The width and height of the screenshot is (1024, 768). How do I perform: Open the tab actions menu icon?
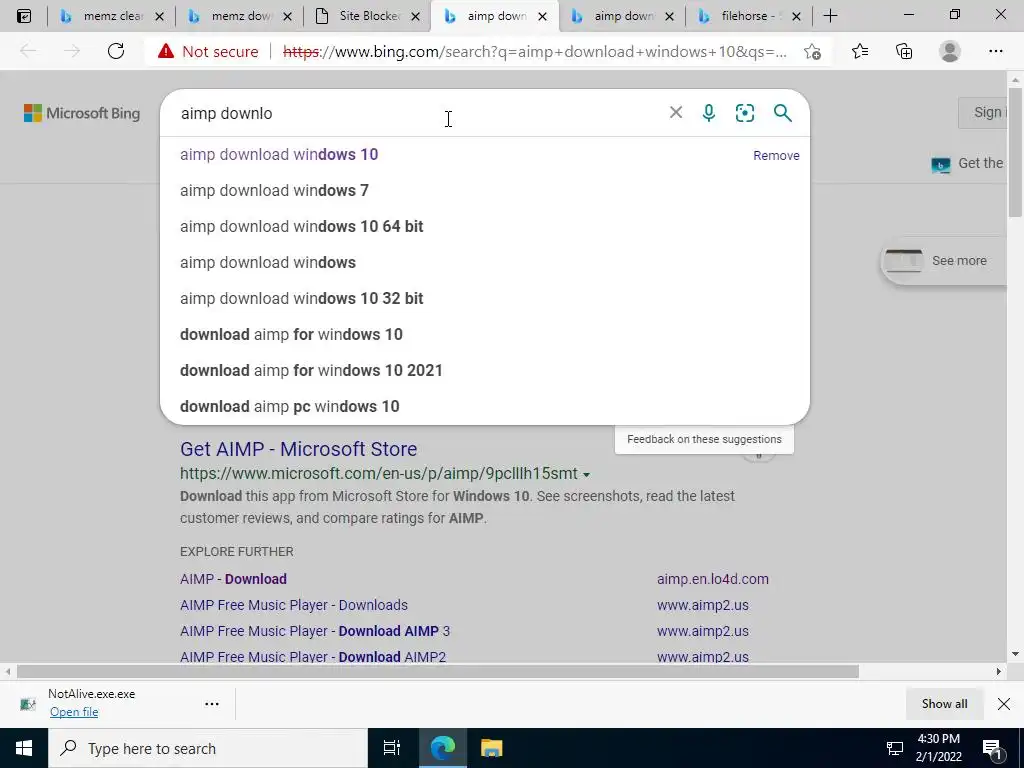click(24, 16)
